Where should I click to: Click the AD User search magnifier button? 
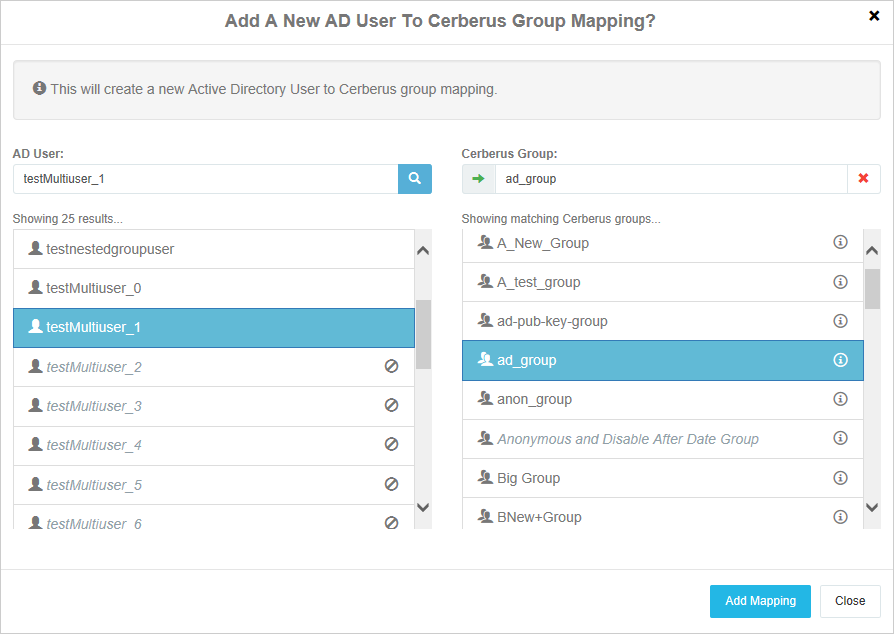pyautogui.click(x=415, y=179)
